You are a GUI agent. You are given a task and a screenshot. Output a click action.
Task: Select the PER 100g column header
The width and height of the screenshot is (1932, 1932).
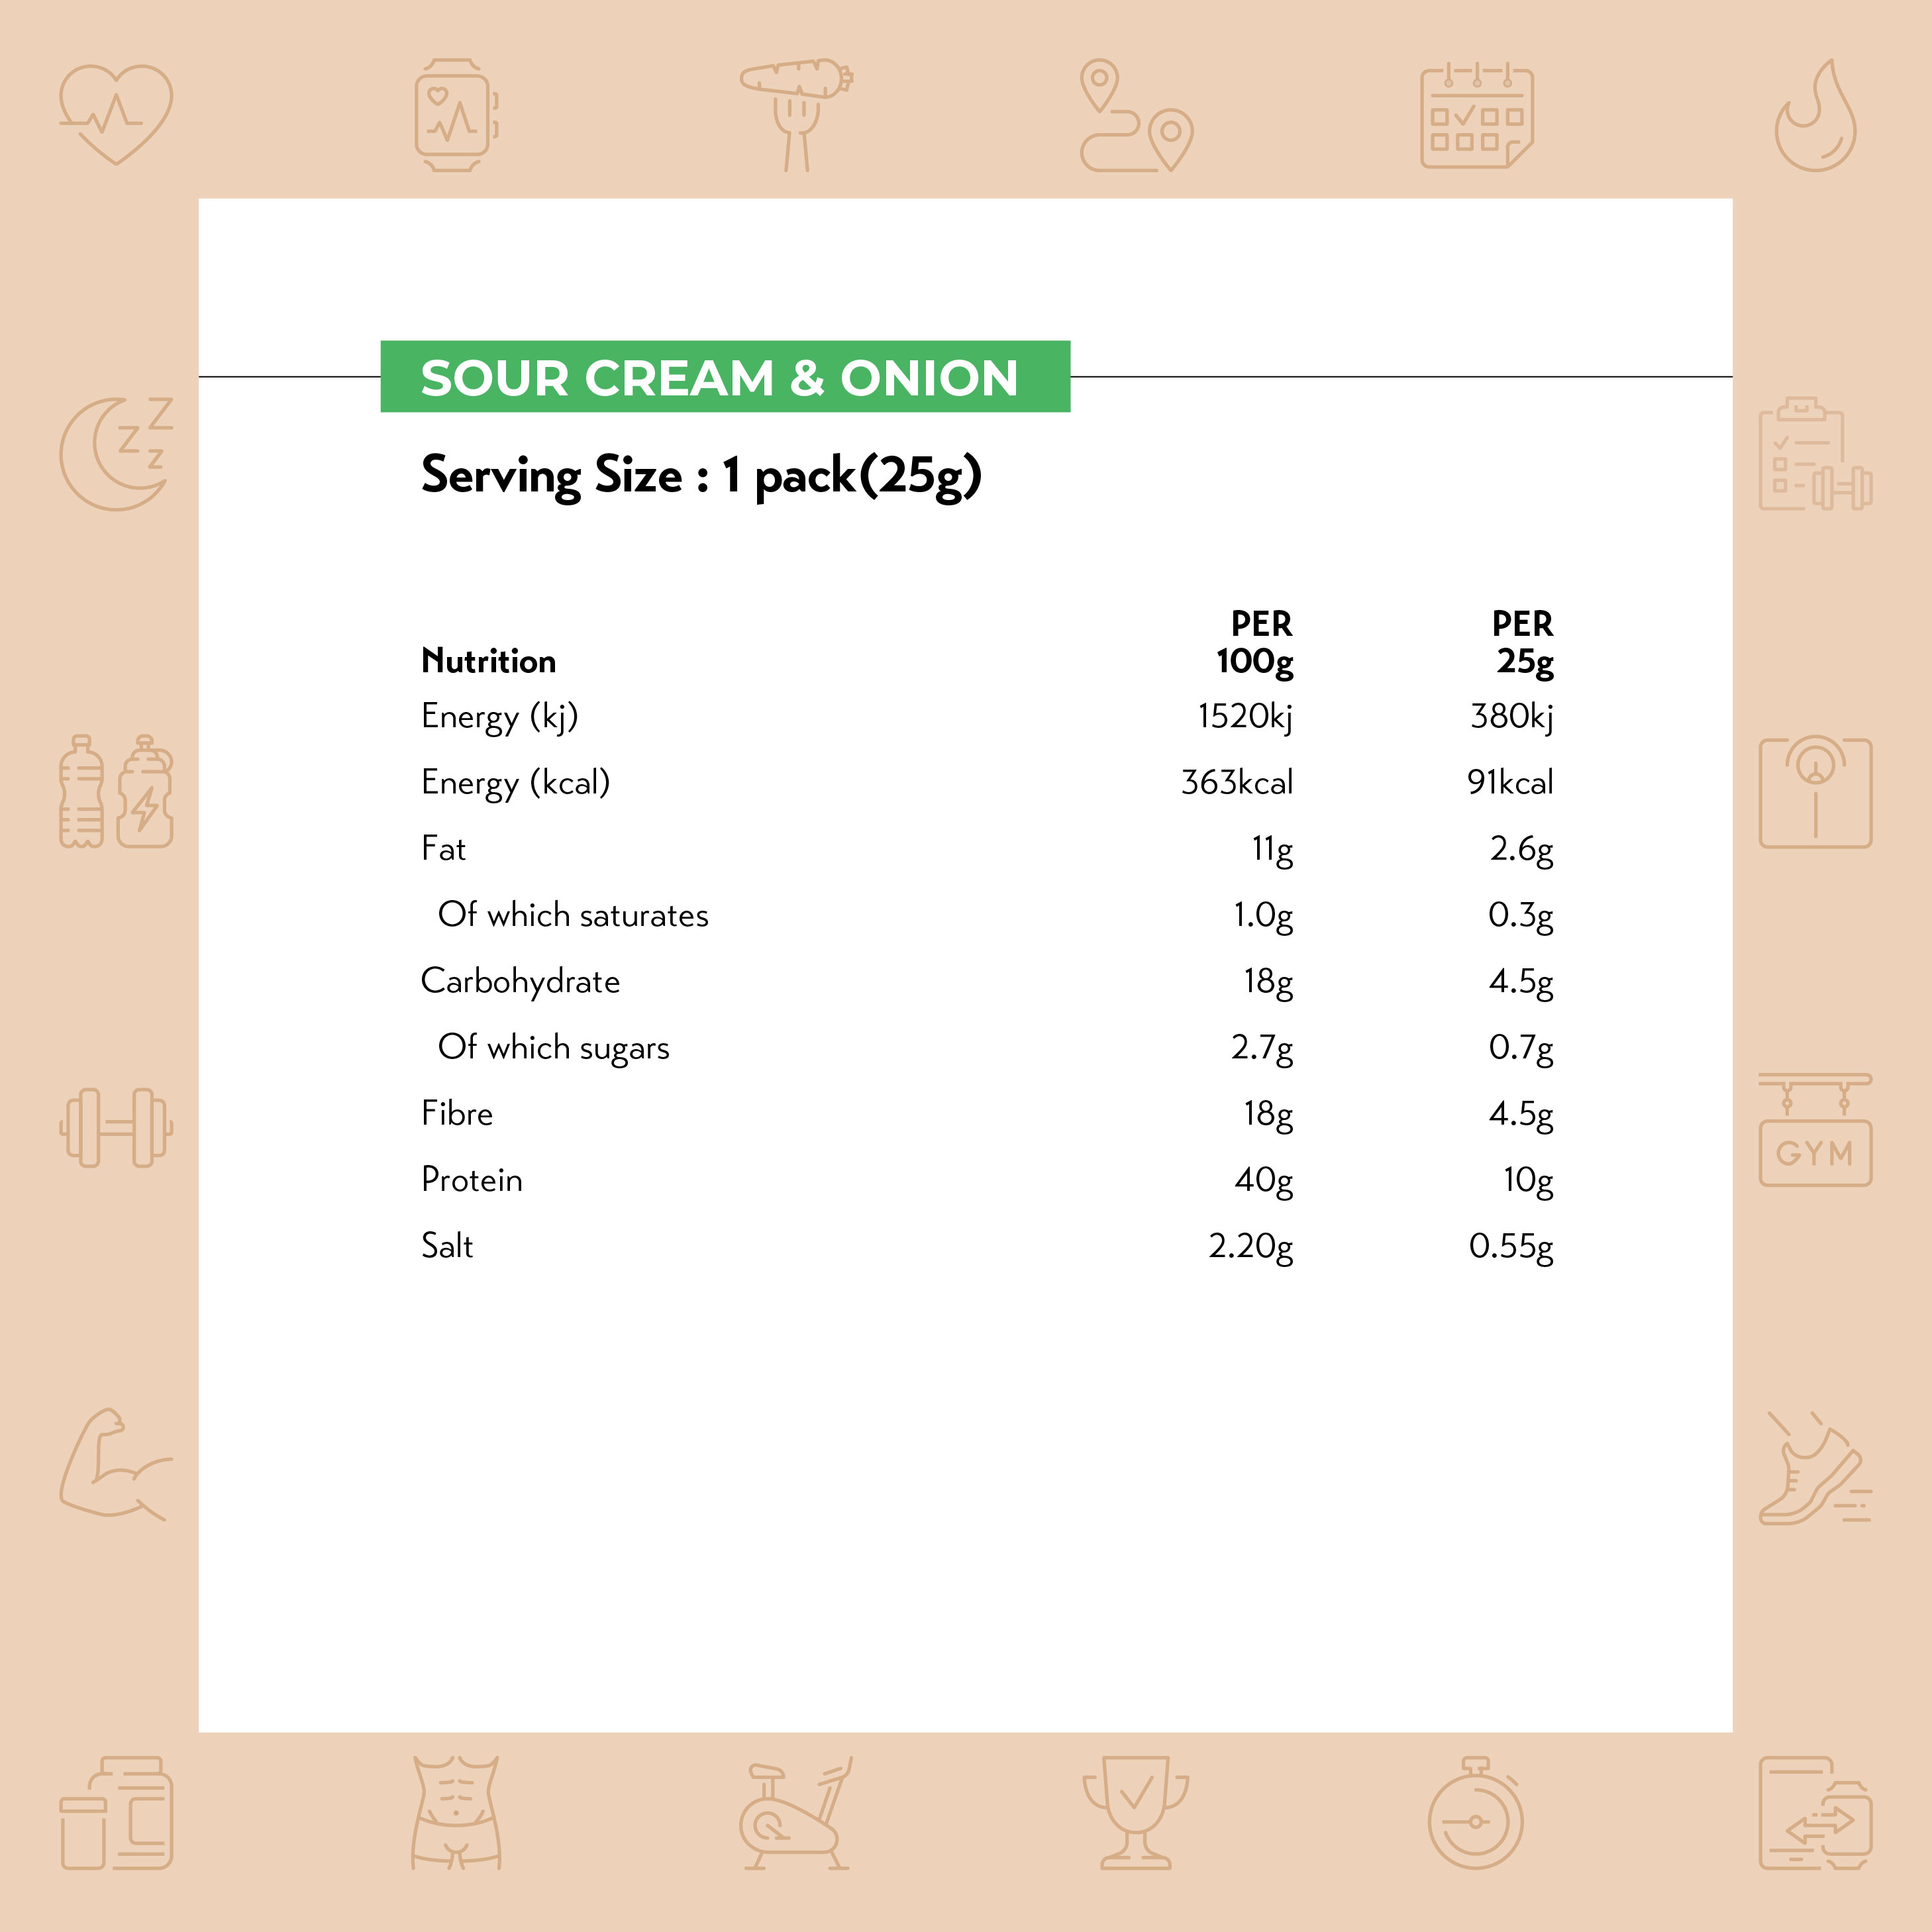(1255, 643)
